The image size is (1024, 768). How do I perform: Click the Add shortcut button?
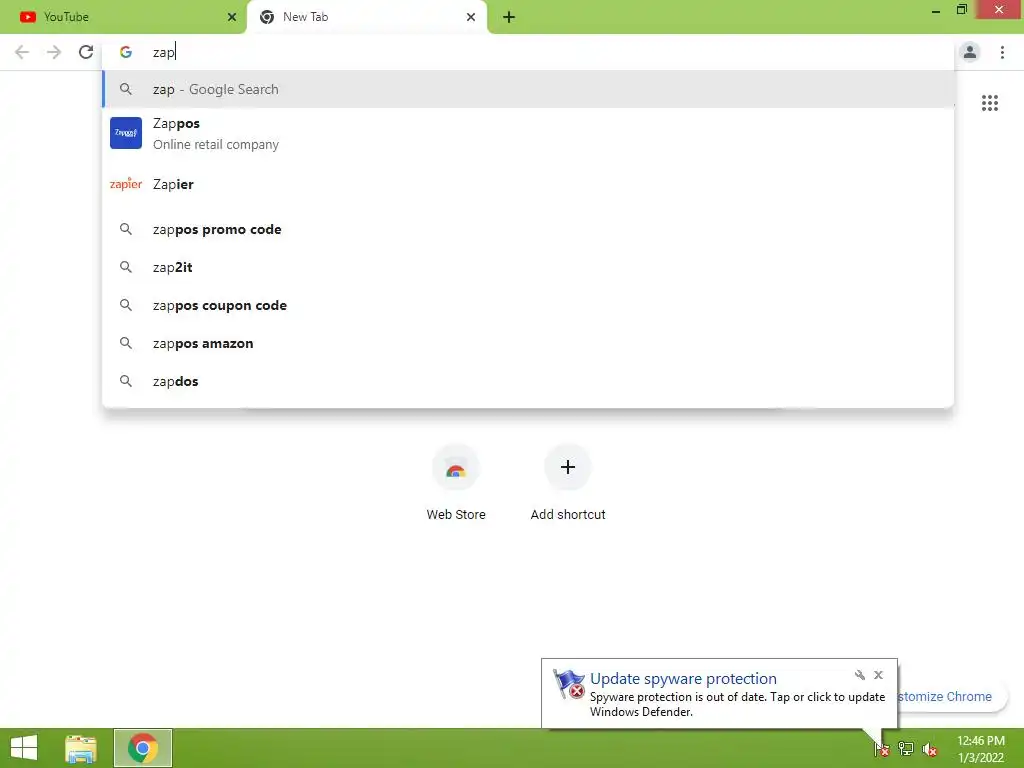click(568, 483)
